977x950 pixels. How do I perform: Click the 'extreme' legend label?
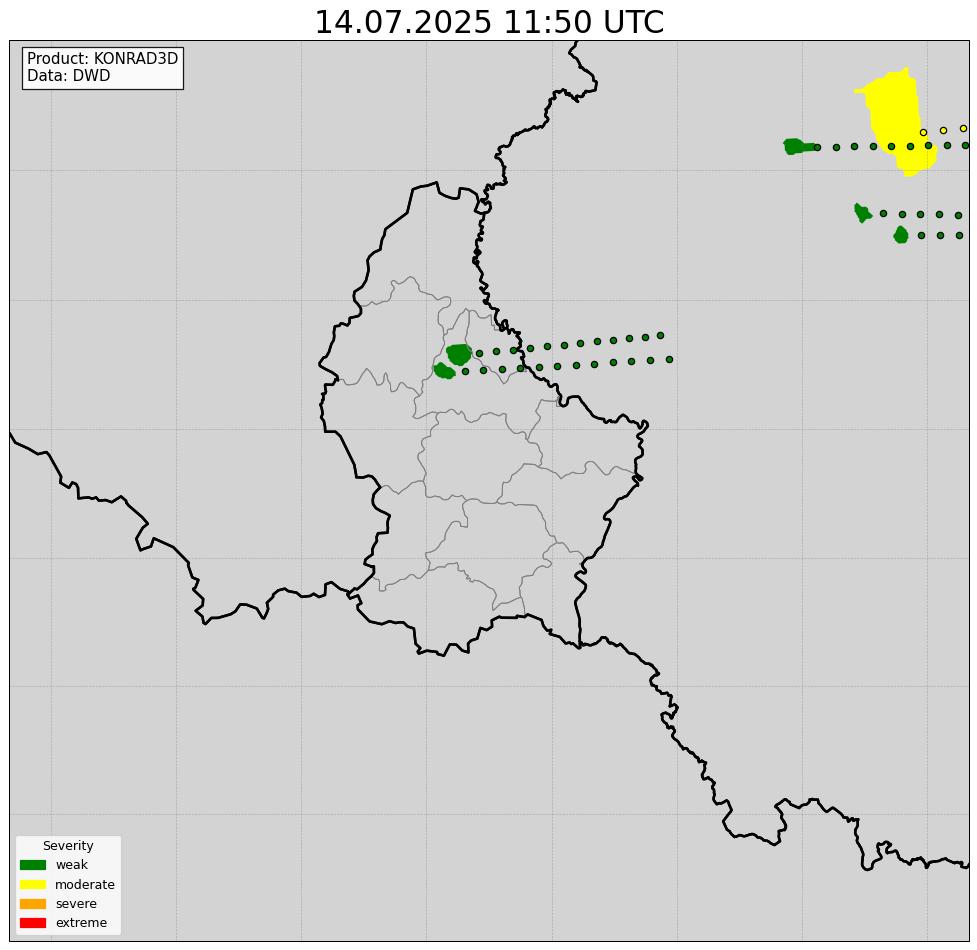click(81, 923)
